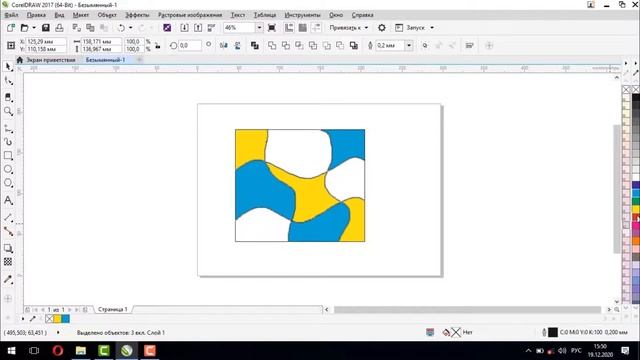Image resolution: width=640 pixels, height=360 pixels.
Task: Select the Connector tool
Action: click(x=8, y=231)
